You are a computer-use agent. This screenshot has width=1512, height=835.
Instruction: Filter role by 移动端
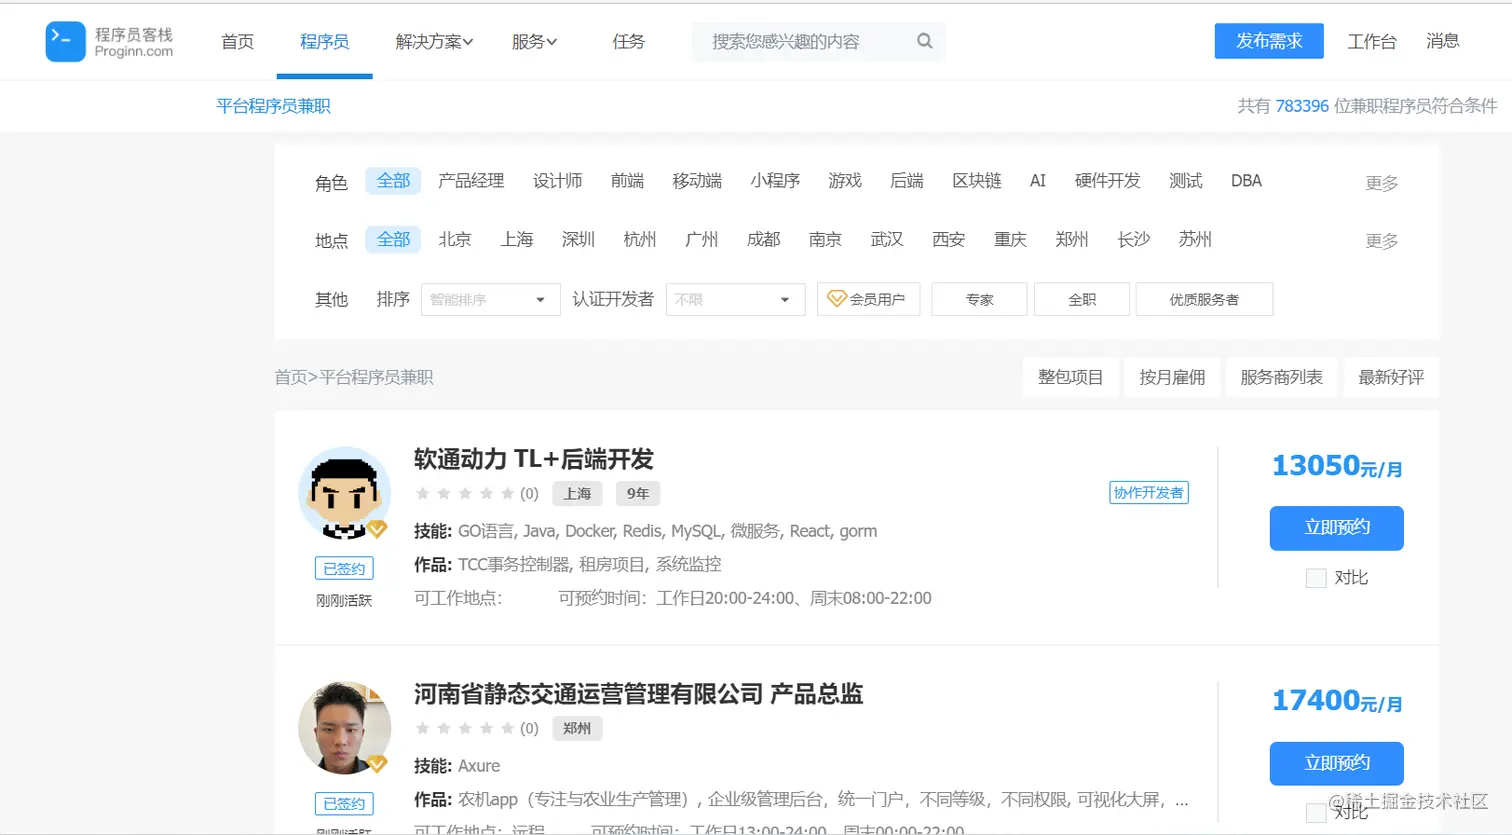click(697, 181)
